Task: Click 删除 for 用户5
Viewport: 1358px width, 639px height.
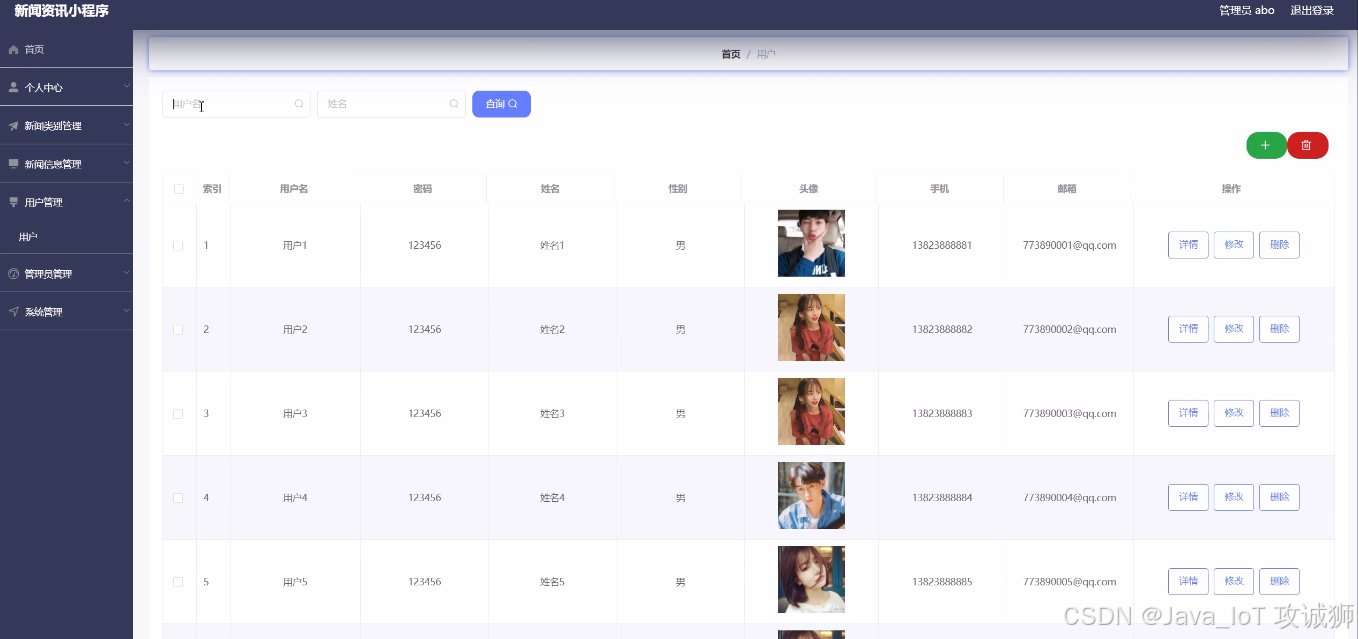Action: pos(1279,581)
